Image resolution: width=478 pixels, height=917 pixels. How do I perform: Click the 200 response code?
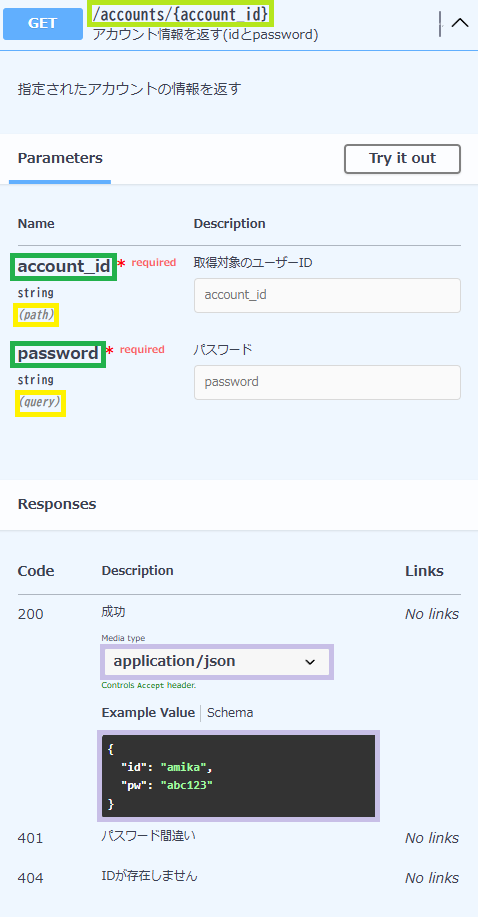[x=30, y=614]
